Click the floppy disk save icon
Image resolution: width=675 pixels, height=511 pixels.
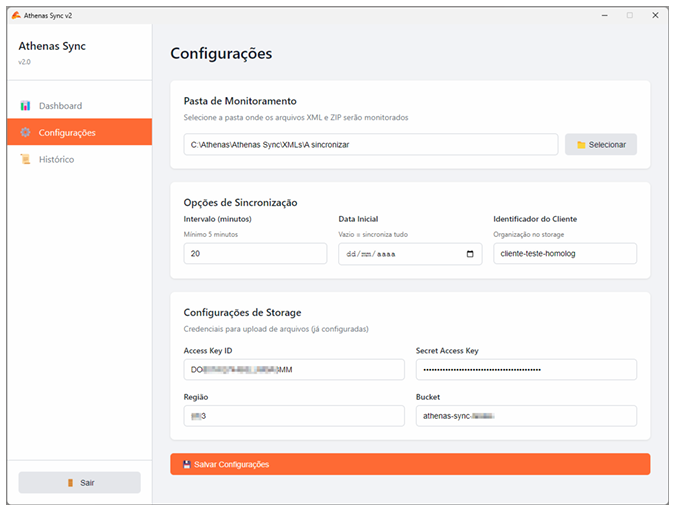click(x=186, y=464)
